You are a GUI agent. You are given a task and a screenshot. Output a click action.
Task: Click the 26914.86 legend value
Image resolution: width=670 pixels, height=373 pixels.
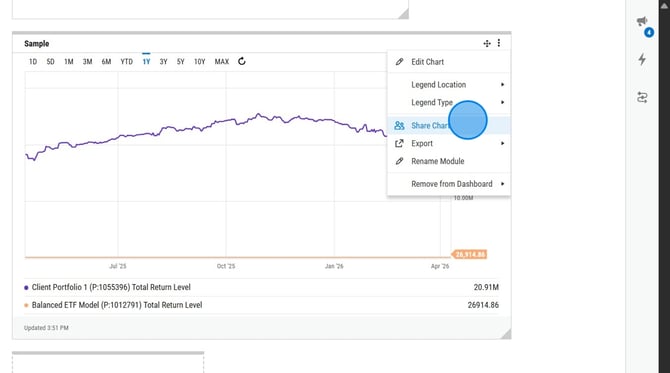pos(483,305)
